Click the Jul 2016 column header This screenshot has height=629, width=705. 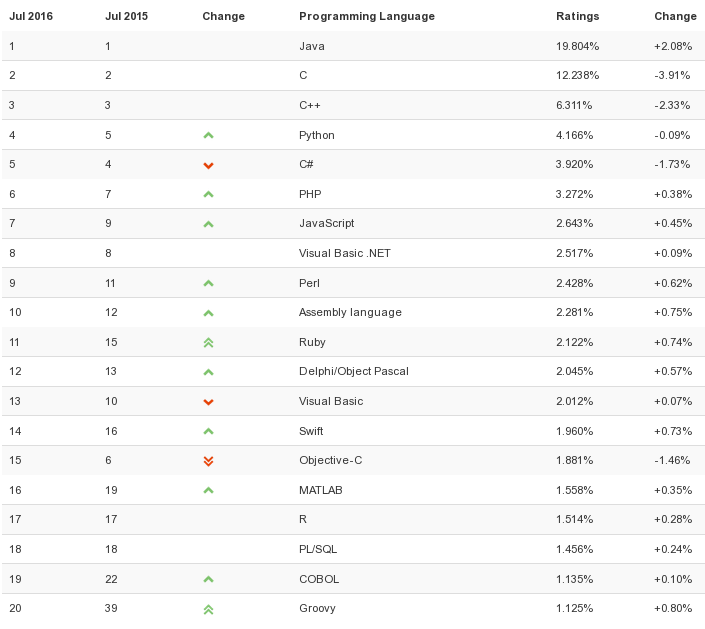click(31, 16)
